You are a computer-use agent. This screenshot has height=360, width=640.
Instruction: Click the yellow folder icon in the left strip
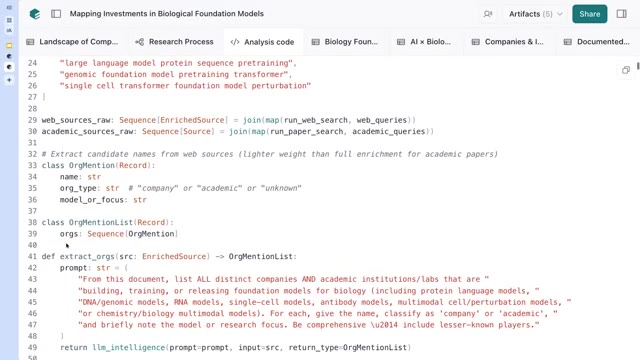pos(9,45)
